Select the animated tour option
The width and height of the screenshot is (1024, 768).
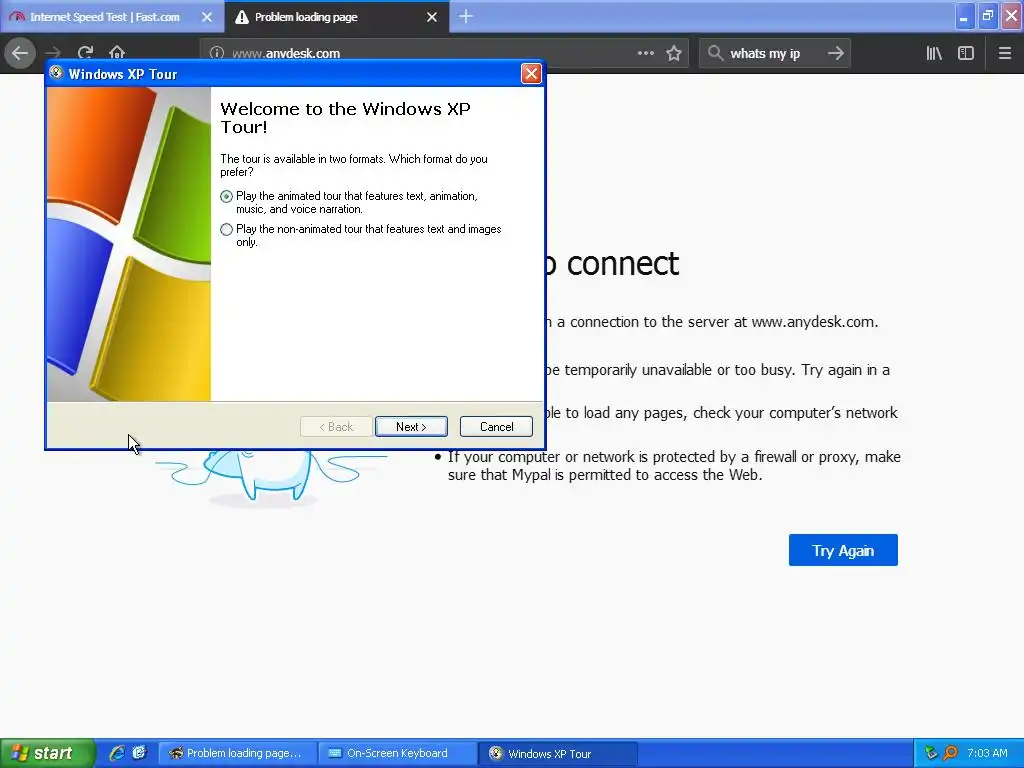[x=227, y=197]
